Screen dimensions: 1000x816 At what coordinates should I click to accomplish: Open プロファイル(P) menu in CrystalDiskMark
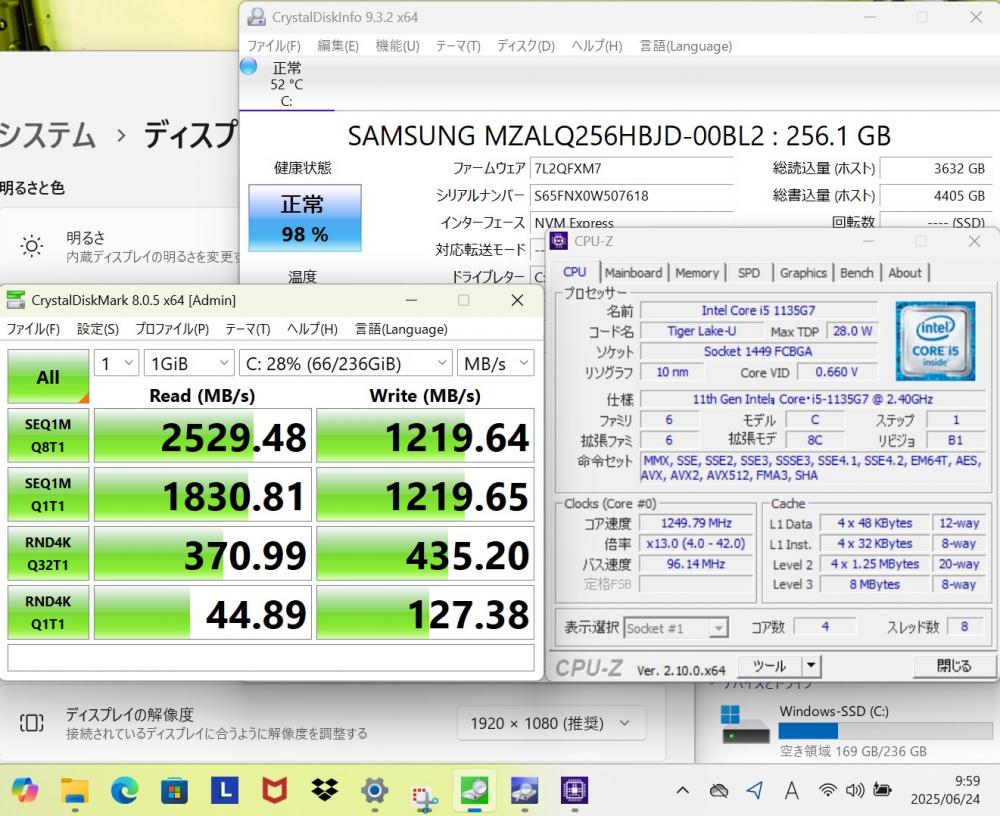pyautogui.click(x=172, y=329)
